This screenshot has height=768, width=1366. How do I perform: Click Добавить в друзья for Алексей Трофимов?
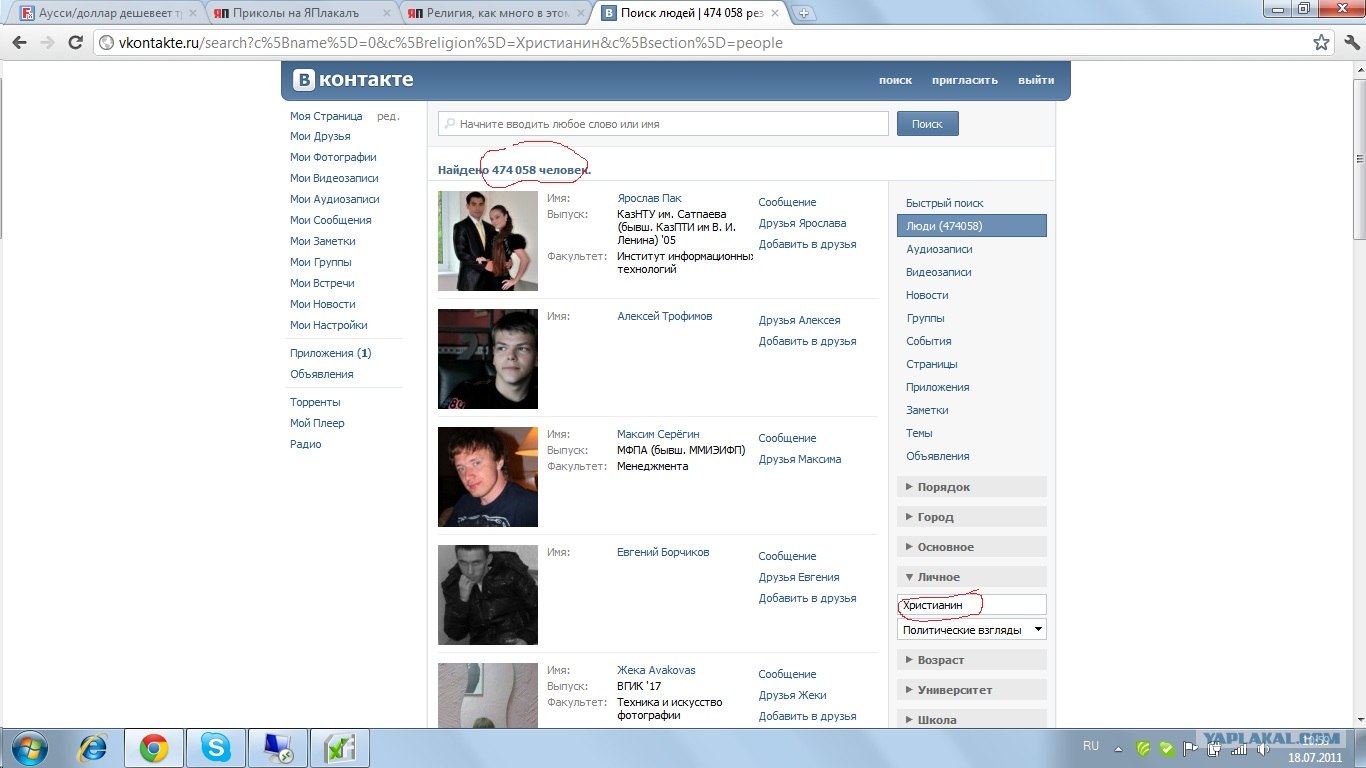pos(807,341)
